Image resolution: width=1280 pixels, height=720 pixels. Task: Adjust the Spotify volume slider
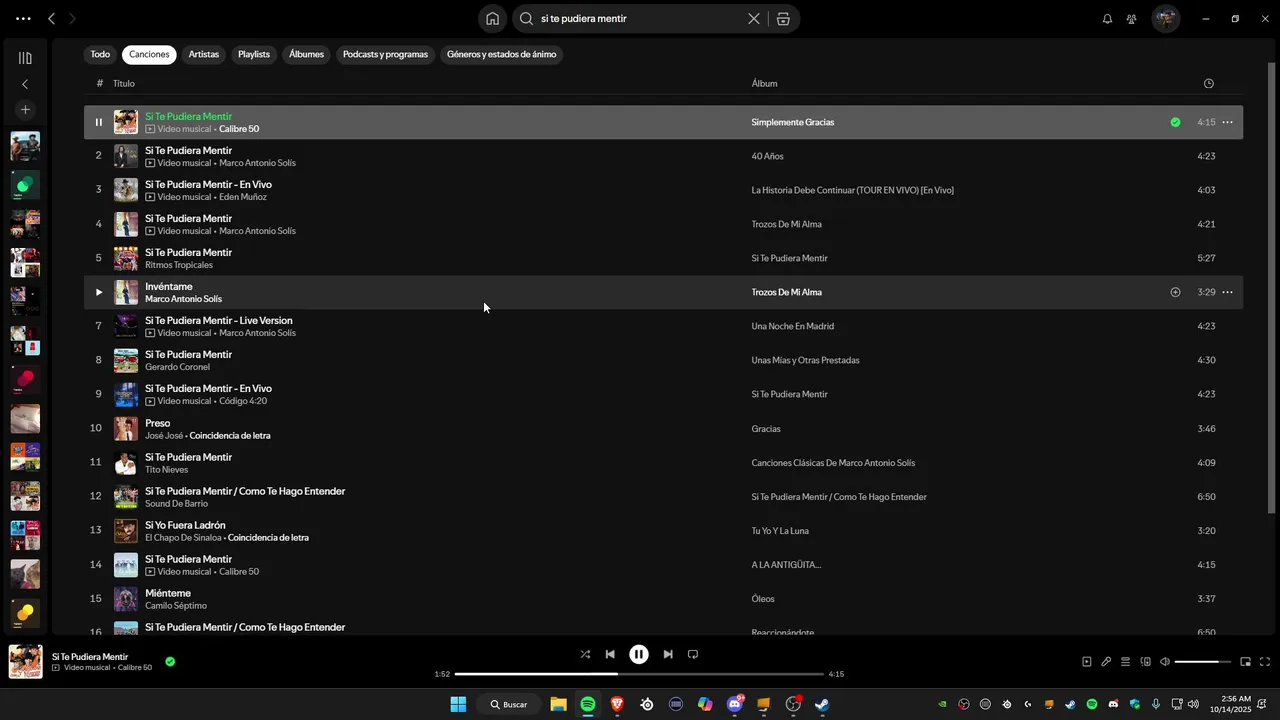[1203, 662]
